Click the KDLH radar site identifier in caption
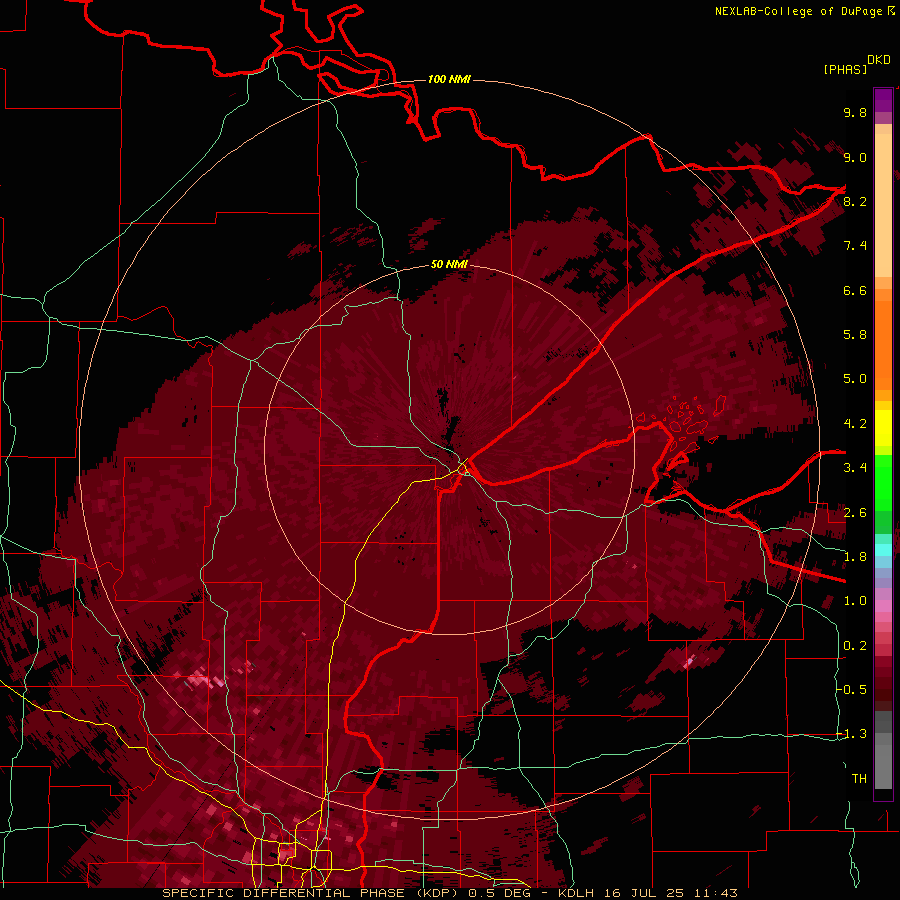The image size is (900, 900). click(577, 893)
